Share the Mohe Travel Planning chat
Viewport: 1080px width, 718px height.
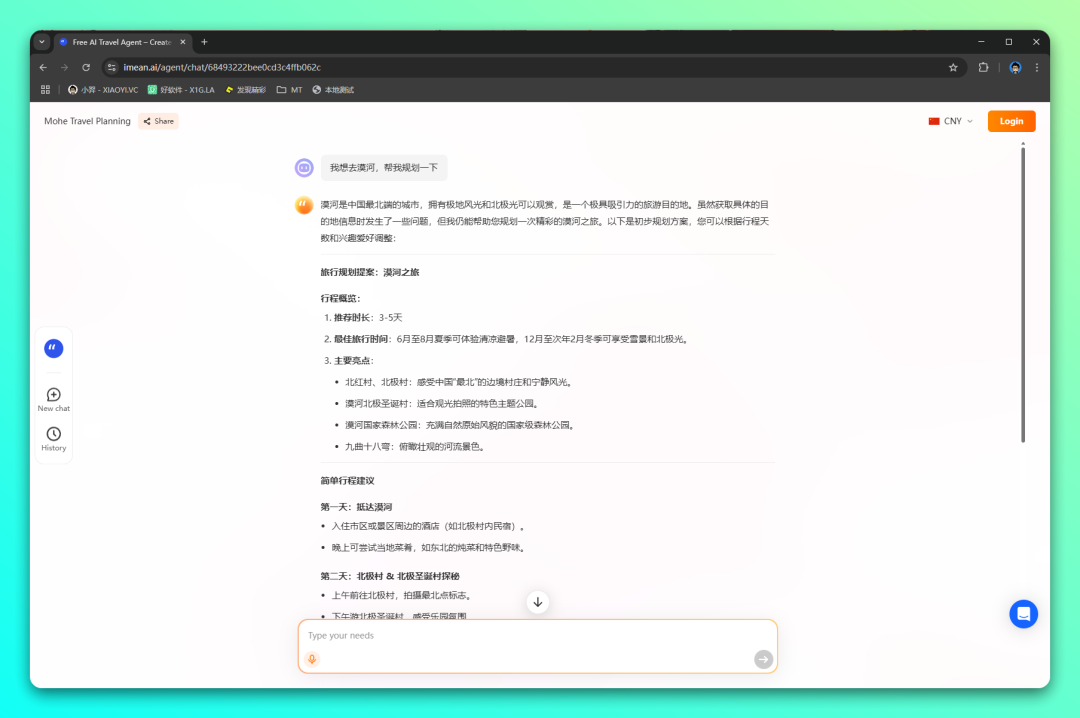click(x=158, y=121)
